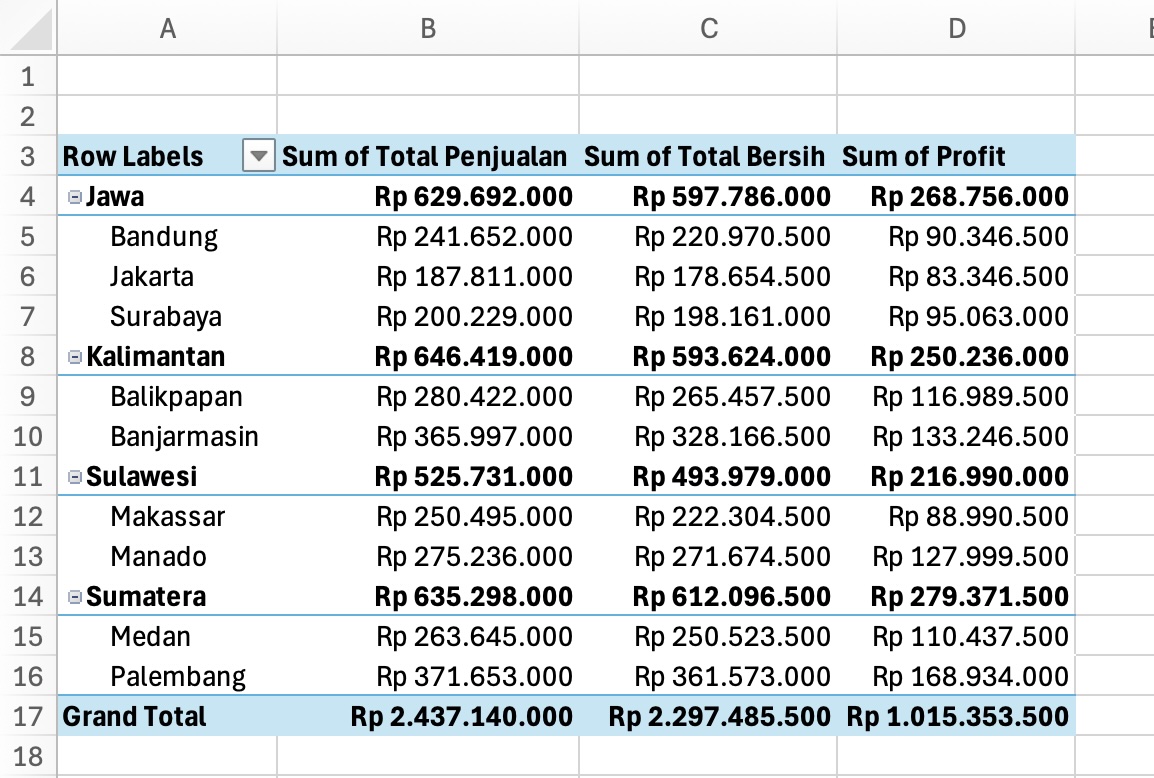Select the Palembang row label

pyautogui.click(x=178, y=677)
